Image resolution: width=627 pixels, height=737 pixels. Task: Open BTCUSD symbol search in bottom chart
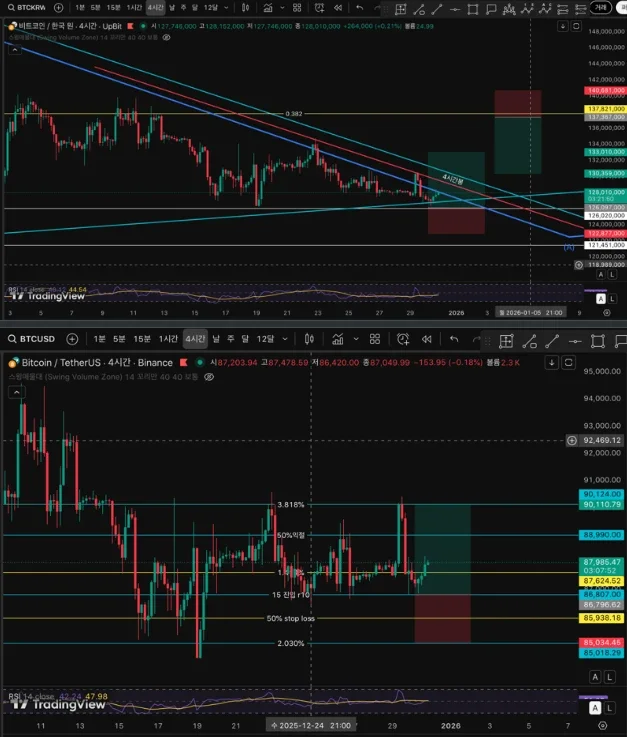pyautogui.click(x=31, y=339)
